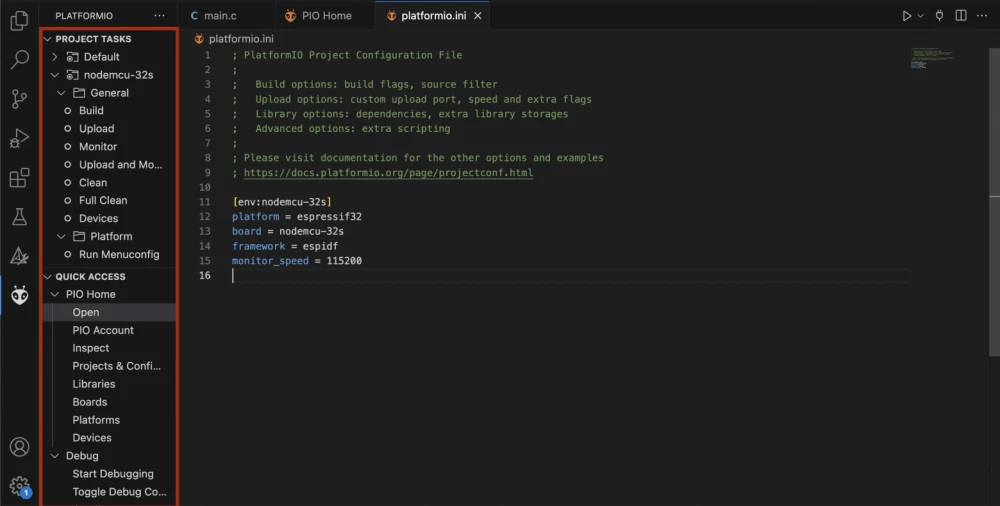Open the Source Control view

click(19, 98)
